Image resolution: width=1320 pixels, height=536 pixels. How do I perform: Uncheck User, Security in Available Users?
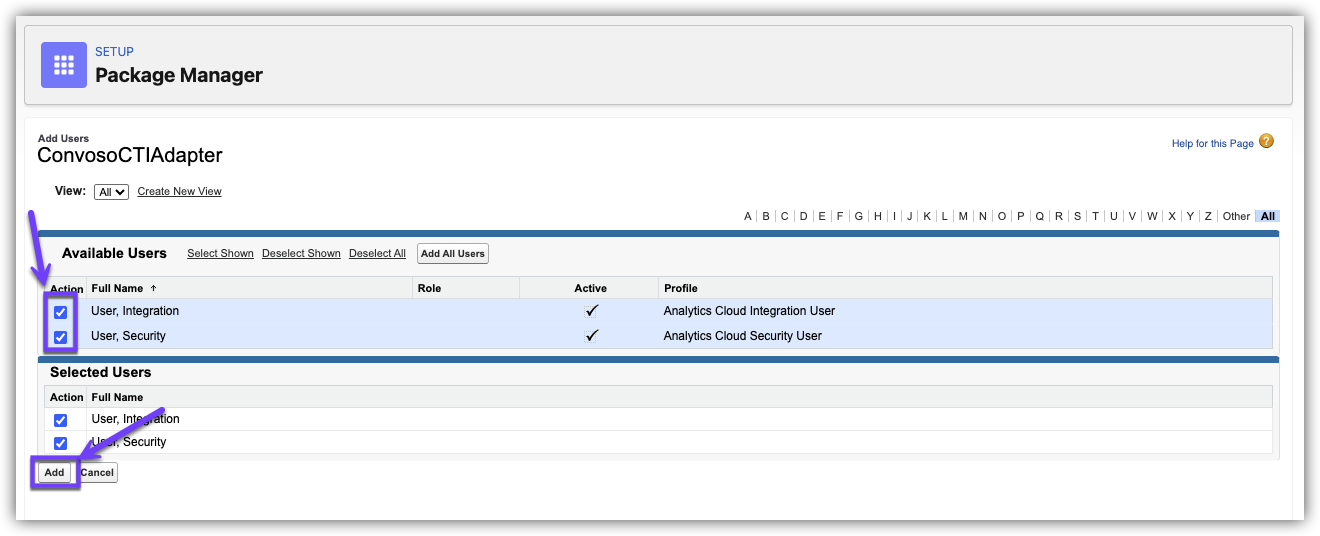[x=61, y=337]
